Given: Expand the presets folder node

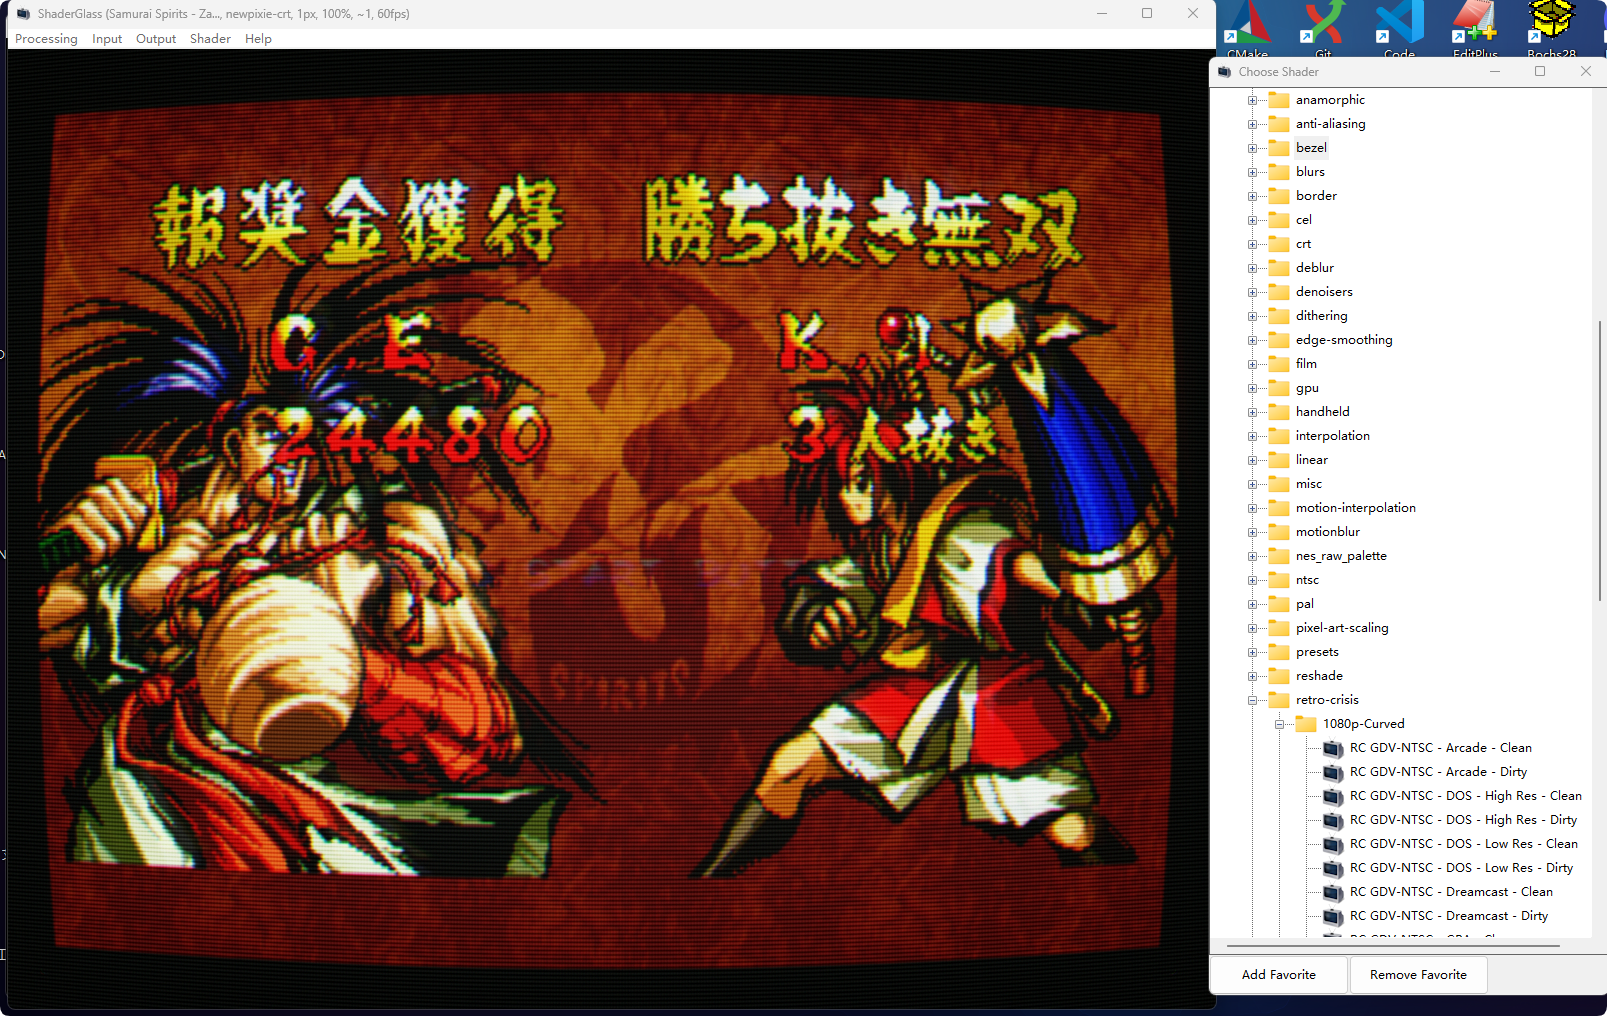Looking at the screenshot, I should pyautogui.click(x=1252, y=652).
